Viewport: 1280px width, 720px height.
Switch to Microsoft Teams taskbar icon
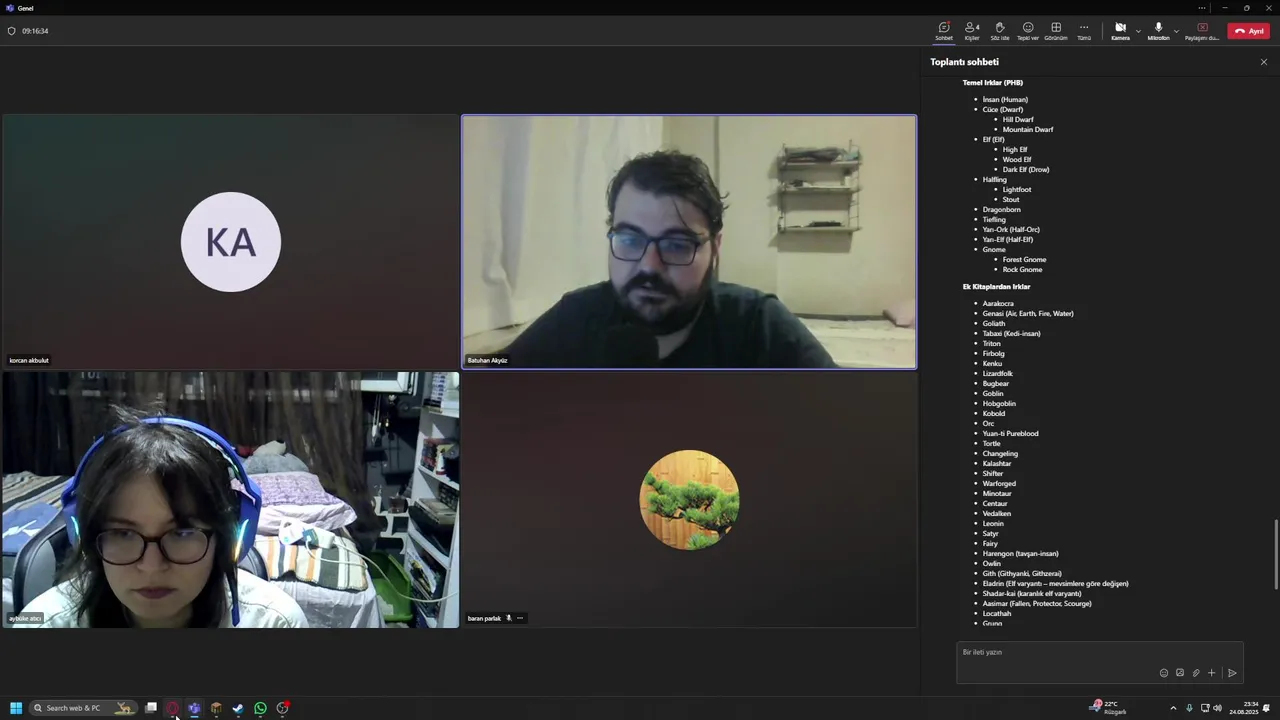(x=194, y=708)
